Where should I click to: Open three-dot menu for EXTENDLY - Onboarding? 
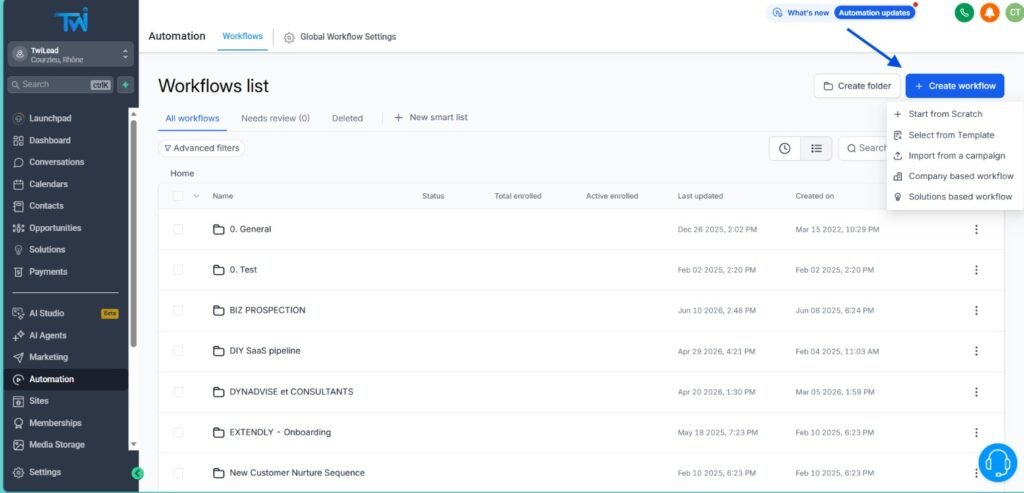click(976, 432)
